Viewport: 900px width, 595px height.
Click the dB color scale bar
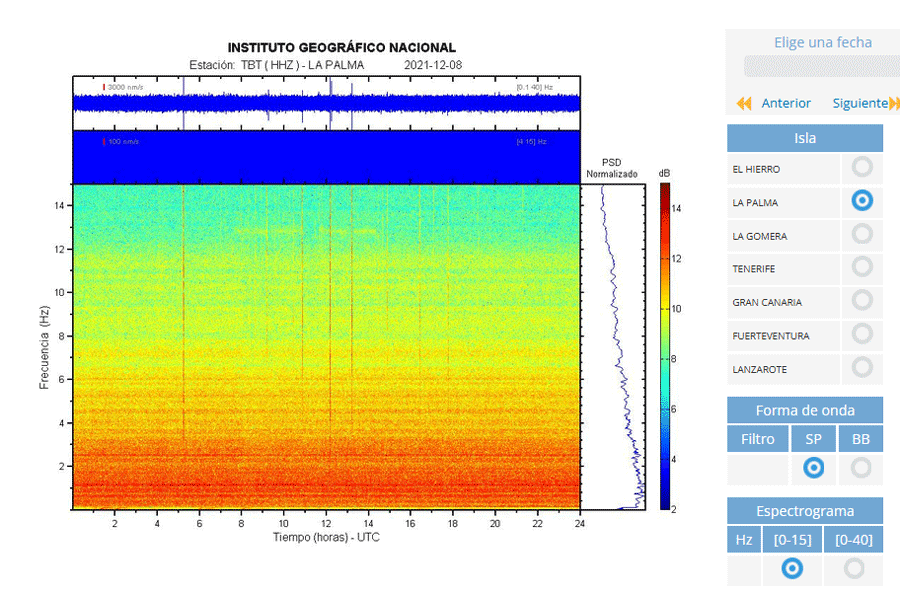click(665, 346)
